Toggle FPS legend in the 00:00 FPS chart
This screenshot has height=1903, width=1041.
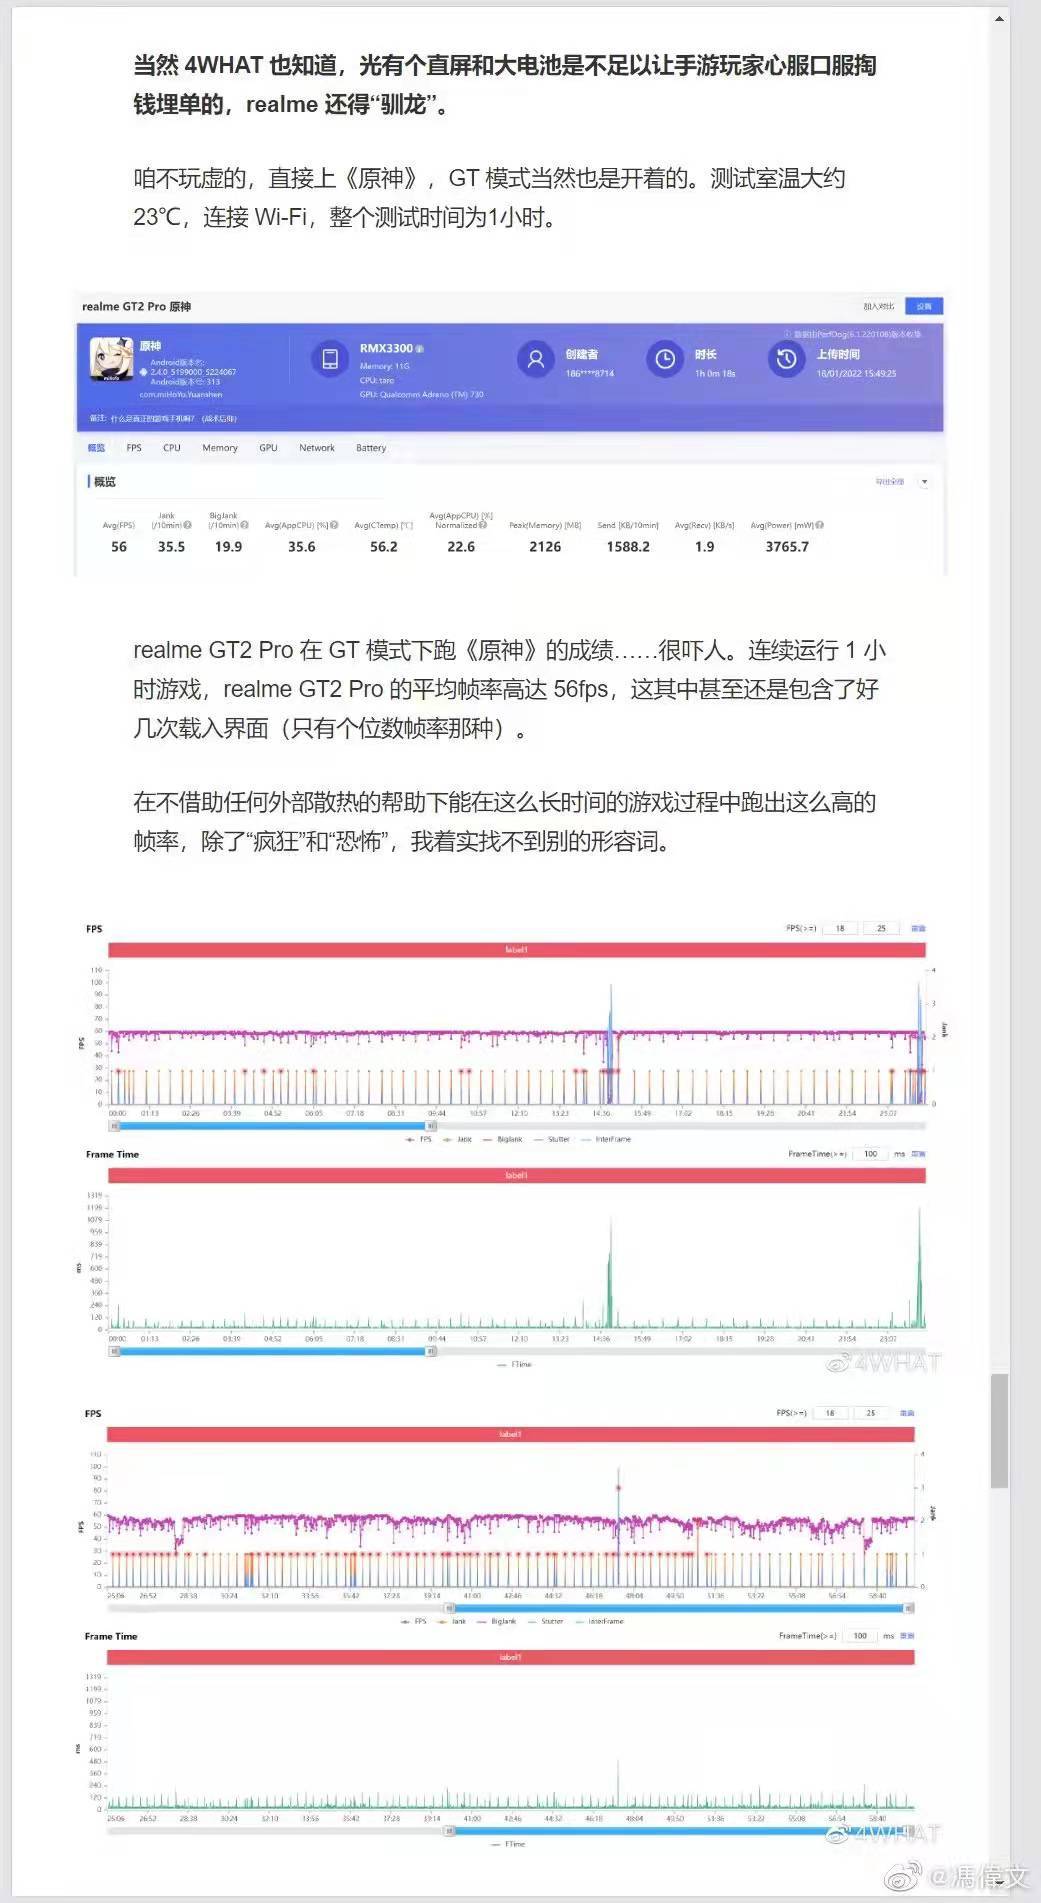(x=419, y=1139)
